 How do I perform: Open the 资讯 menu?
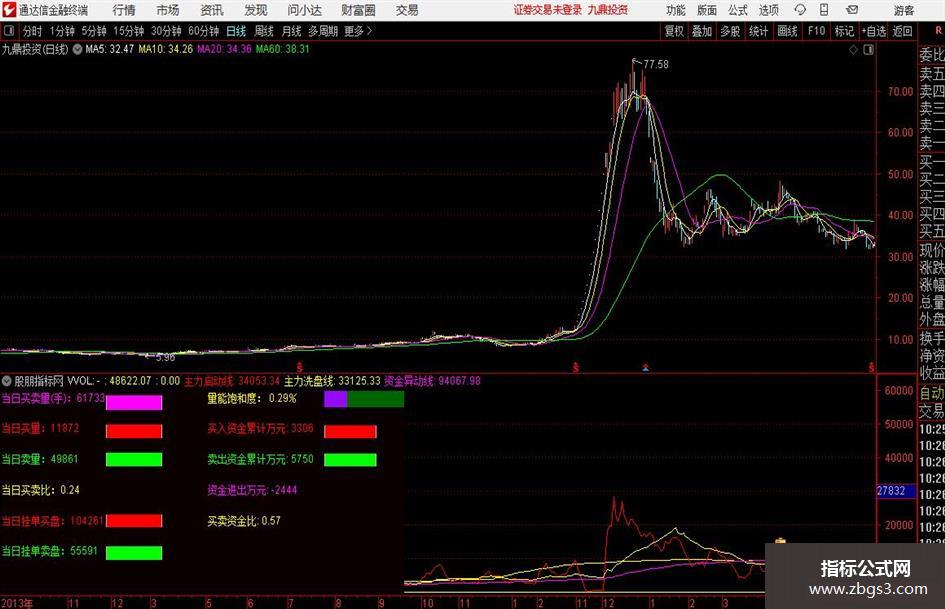click(x=212, y=10)
